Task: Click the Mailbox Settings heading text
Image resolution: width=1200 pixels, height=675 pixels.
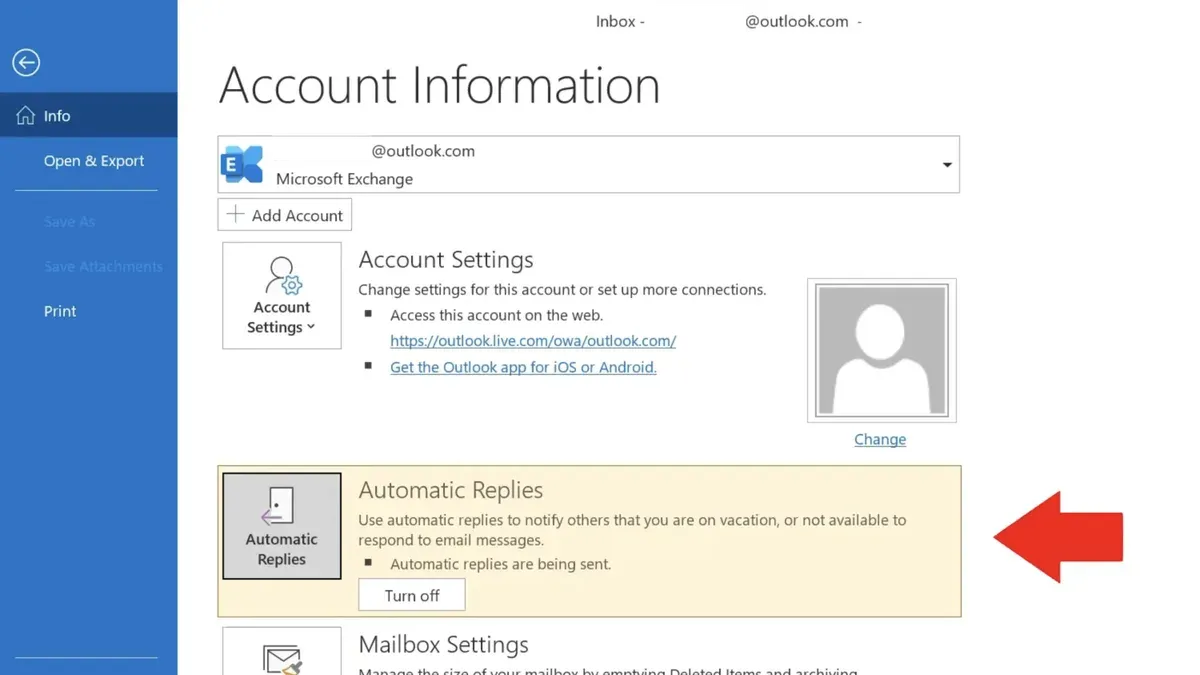Action: point(444,644)
